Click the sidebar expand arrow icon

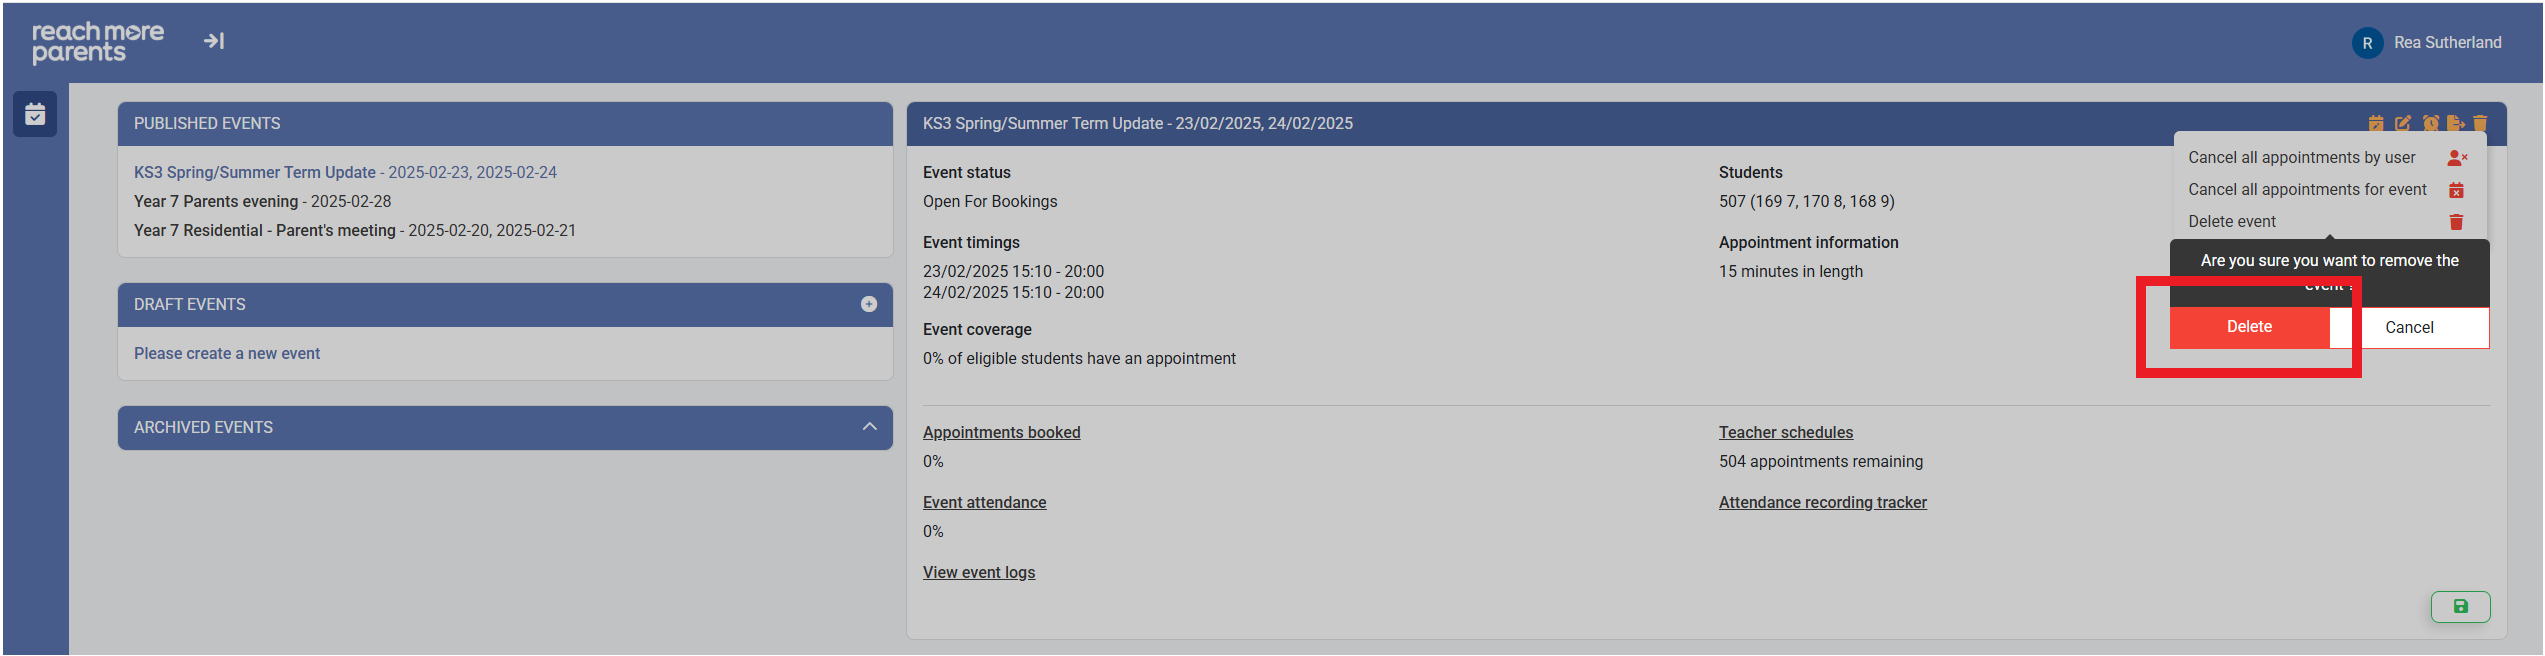[x=214, y=41]
